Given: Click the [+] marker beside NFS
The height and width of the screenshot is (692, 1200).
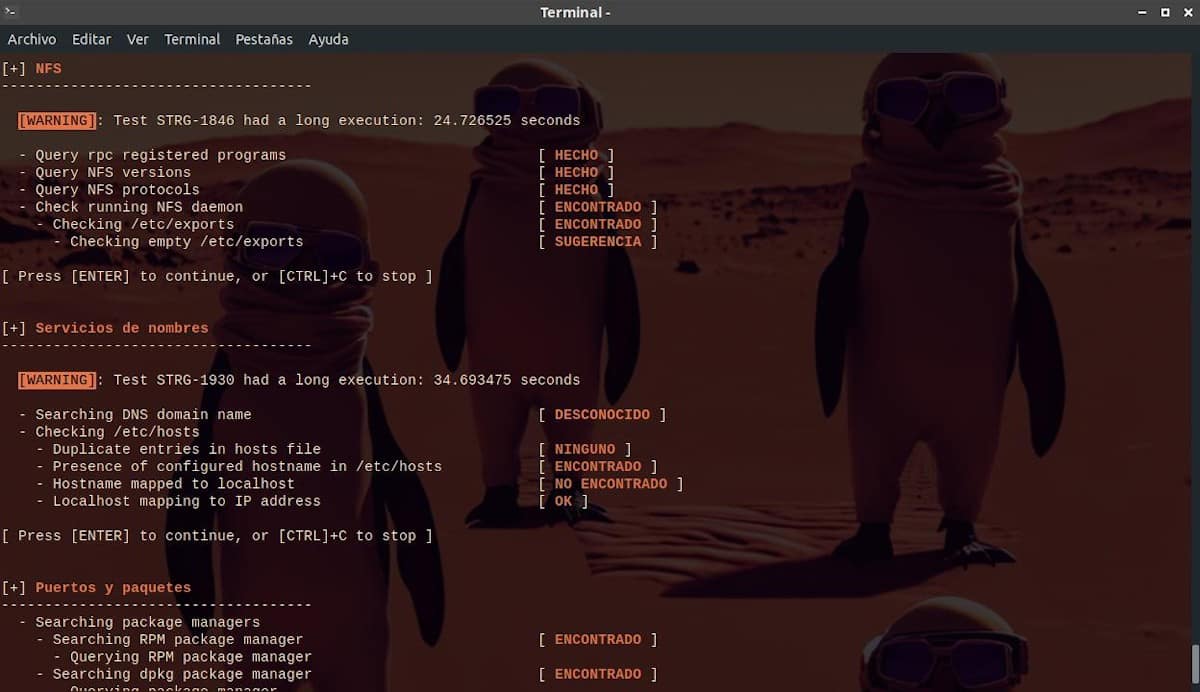Looking at the screenshot, I should (x=14, y=68).
